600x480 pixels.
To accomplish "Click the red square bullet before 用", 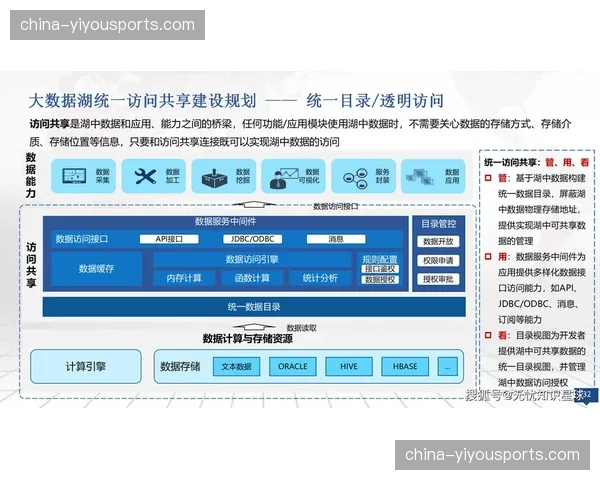I will click(x=488, y=256).
